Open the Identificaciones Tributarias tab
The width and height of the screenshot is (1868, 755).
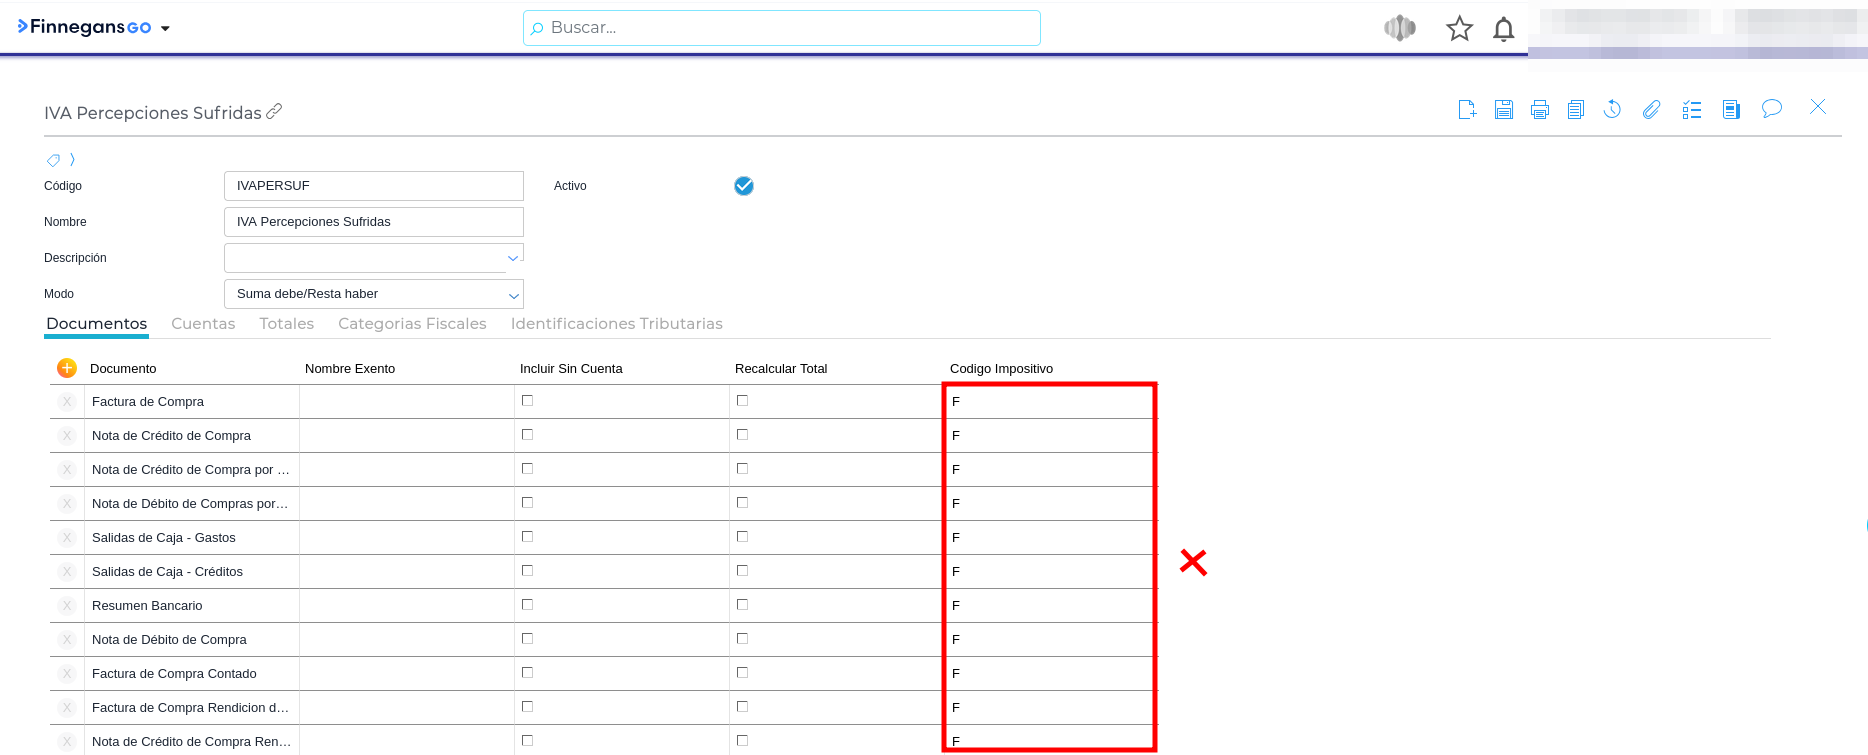point(616,324)
